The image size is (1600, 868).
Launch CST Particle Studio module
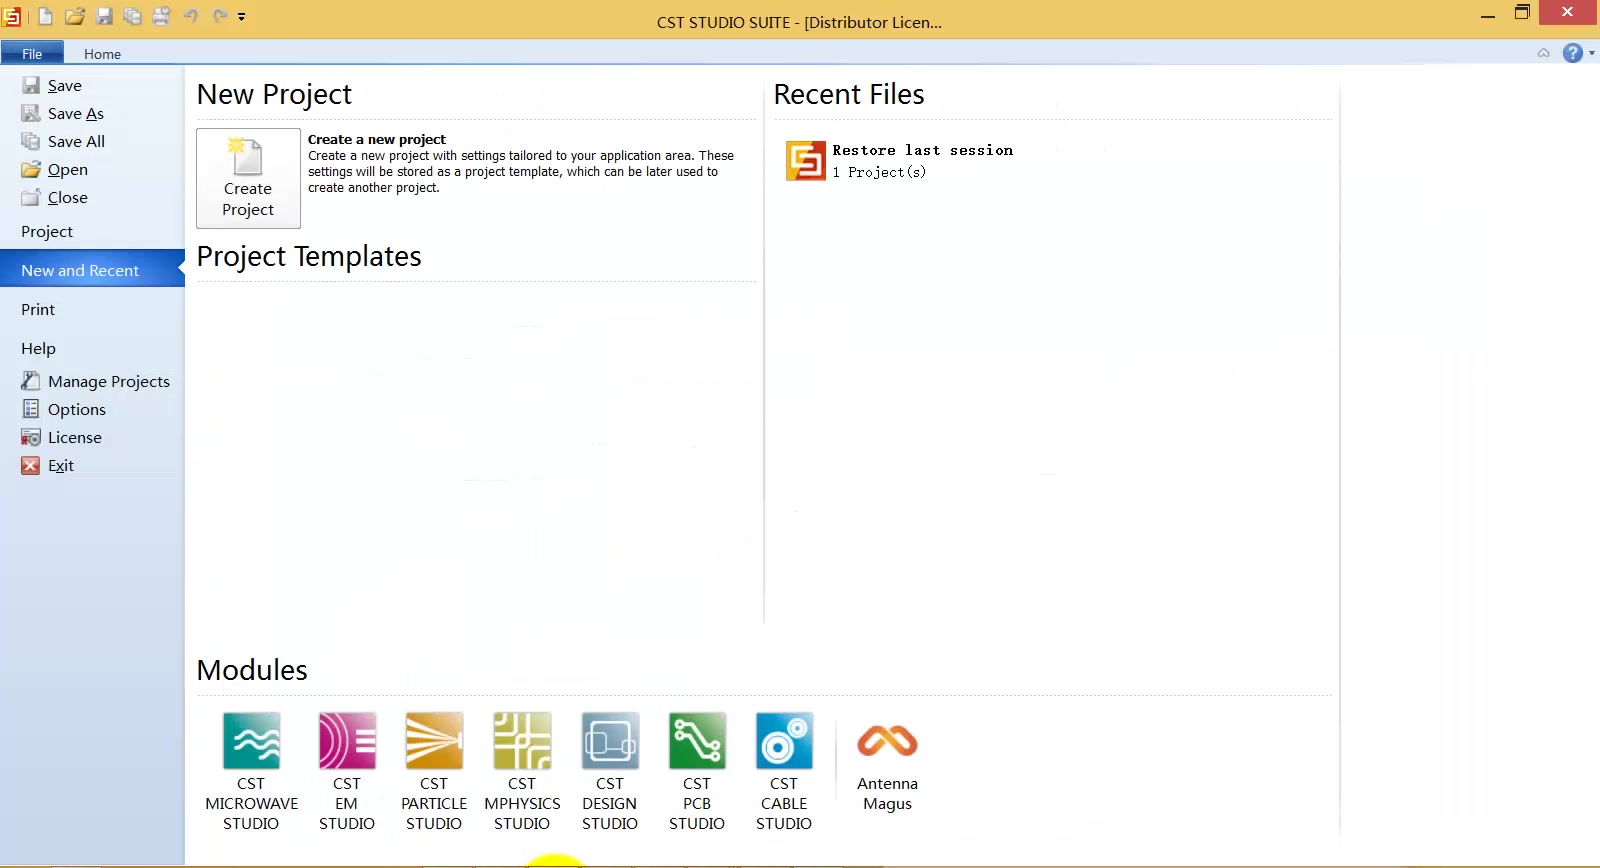click(434, 772)
